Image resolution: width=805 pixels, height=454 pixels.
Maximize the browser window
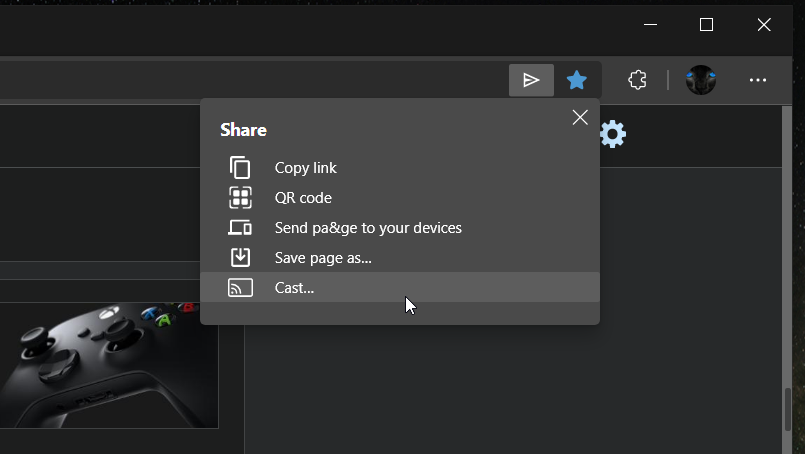(x=706, y=25)
